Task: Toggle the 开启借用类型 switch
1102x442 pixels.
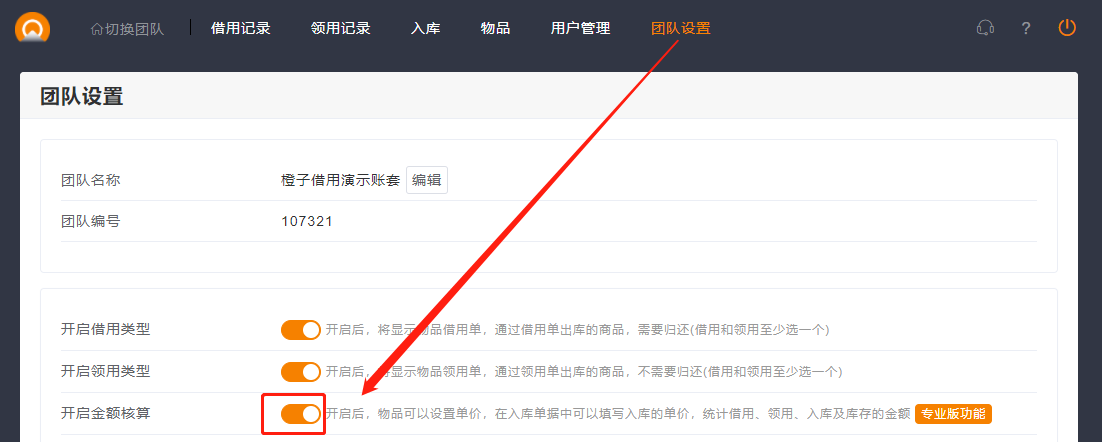Action: pos(301,329)
